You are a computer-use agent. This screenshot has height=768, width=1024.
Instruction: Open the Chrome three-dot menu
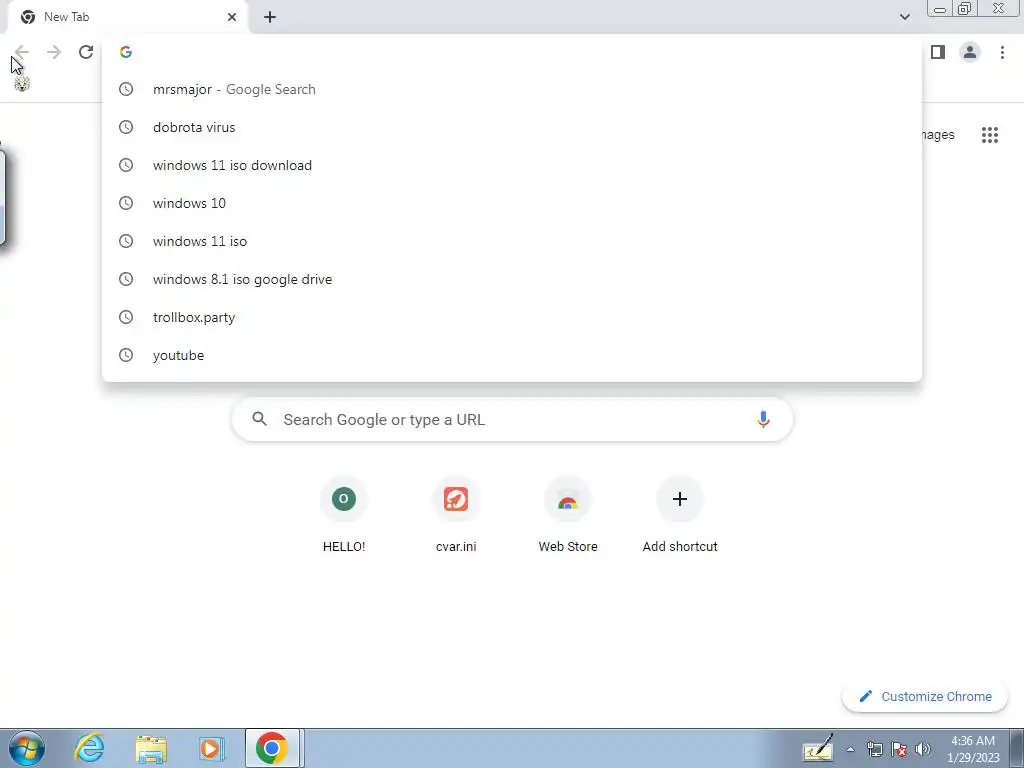(x=1002, y=52)
